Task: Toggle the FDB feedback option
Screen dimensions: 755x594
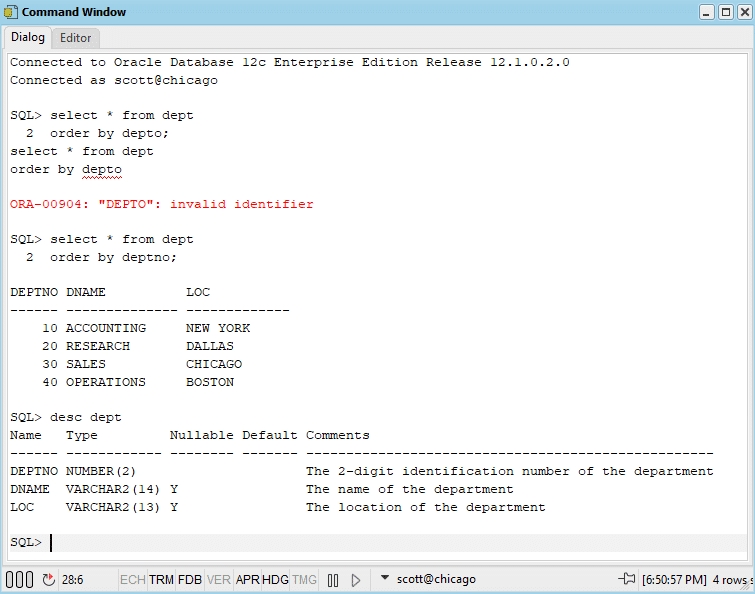Action: (x=190, y=579)
